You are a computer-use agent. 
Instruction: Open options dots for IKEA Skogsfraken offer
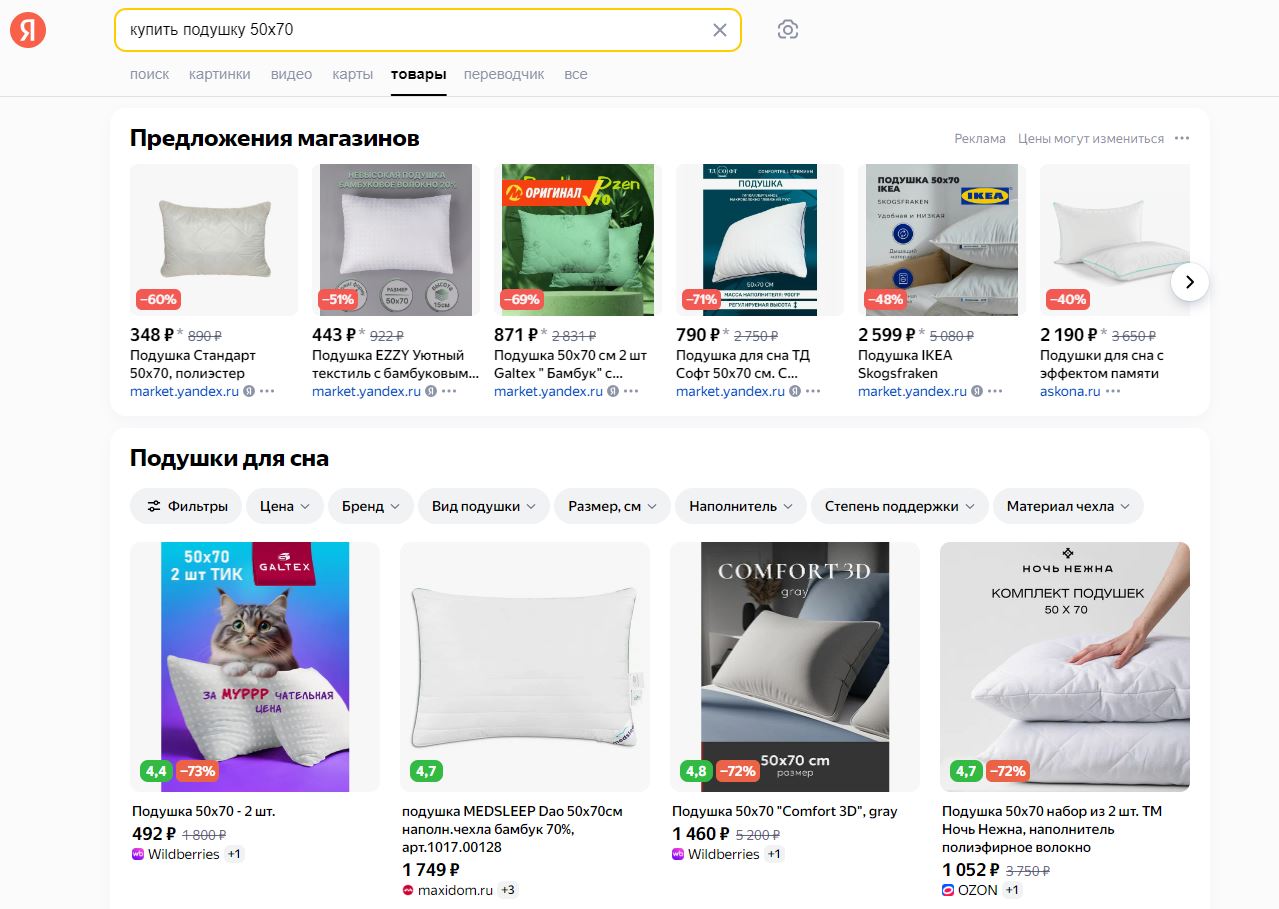click(x=995, y=391)
